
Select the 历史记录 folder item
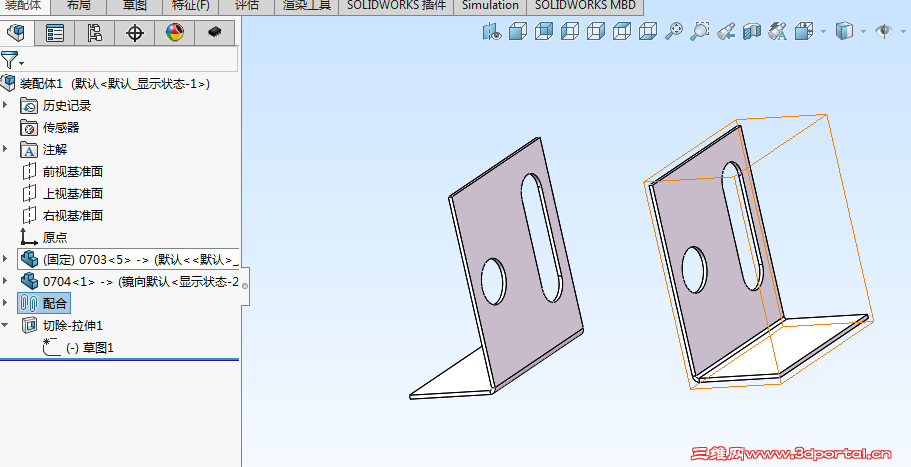pos(56,106)
